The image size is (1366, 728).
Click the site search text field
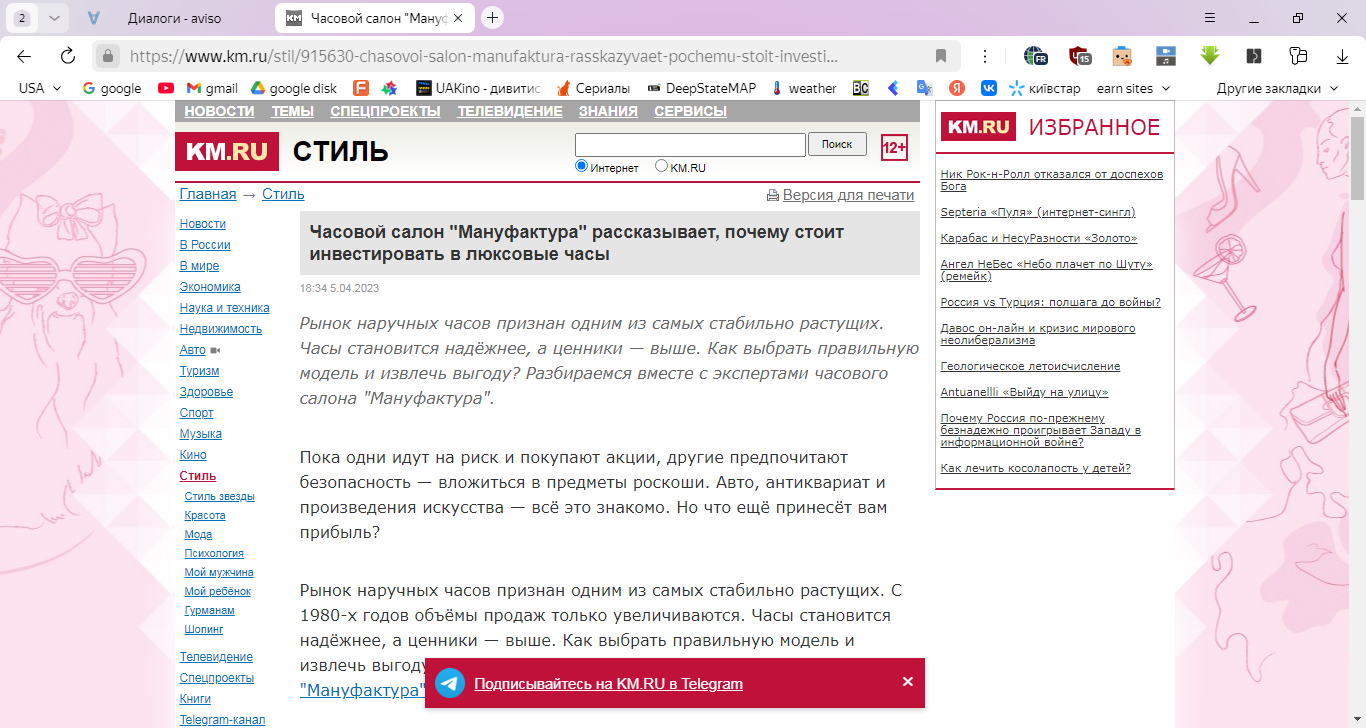click(x=690, y=145)
